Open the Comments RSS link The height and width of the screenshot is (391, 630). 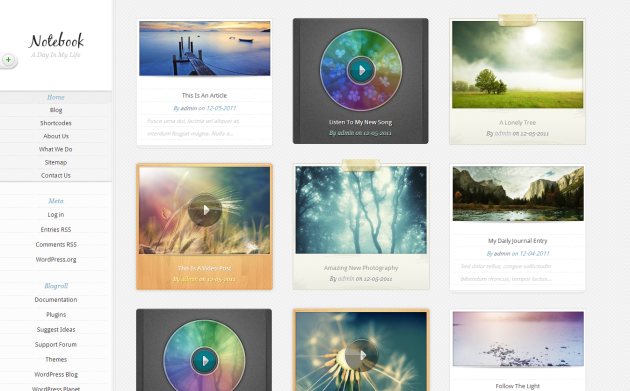56,244
